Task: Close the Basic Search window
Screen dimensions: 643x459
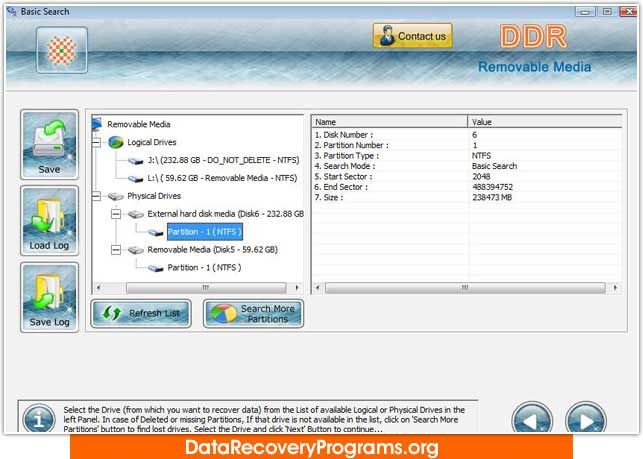Action: [628, 12]
